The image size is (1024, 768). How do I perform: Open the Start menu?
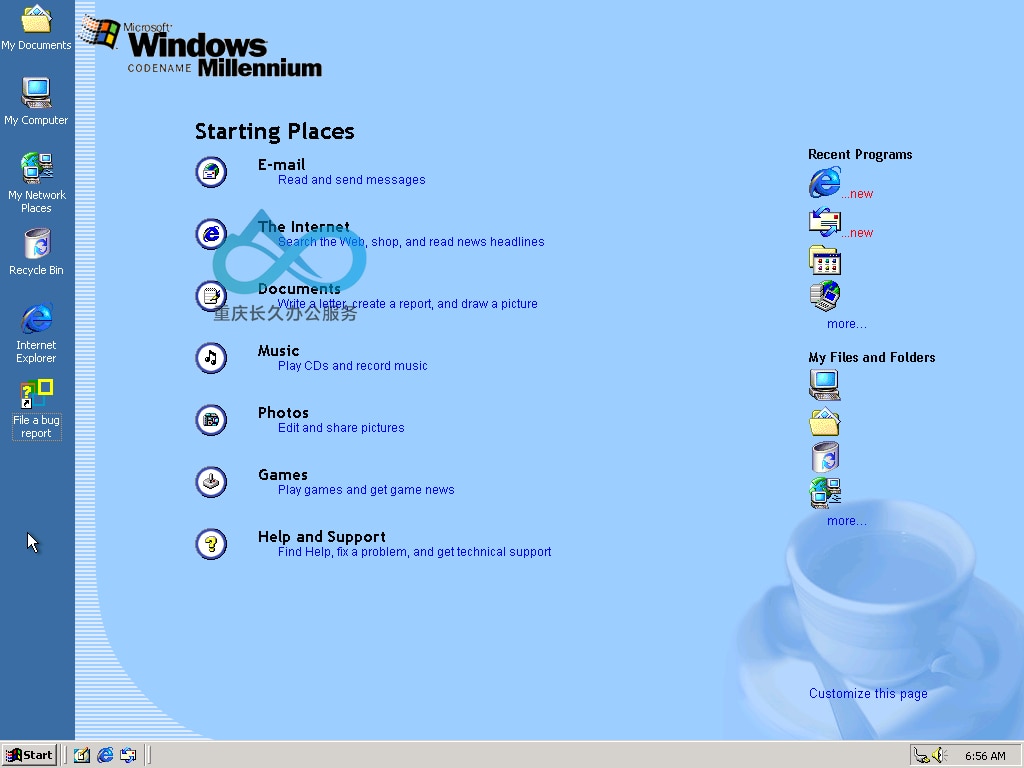point(29,756)
